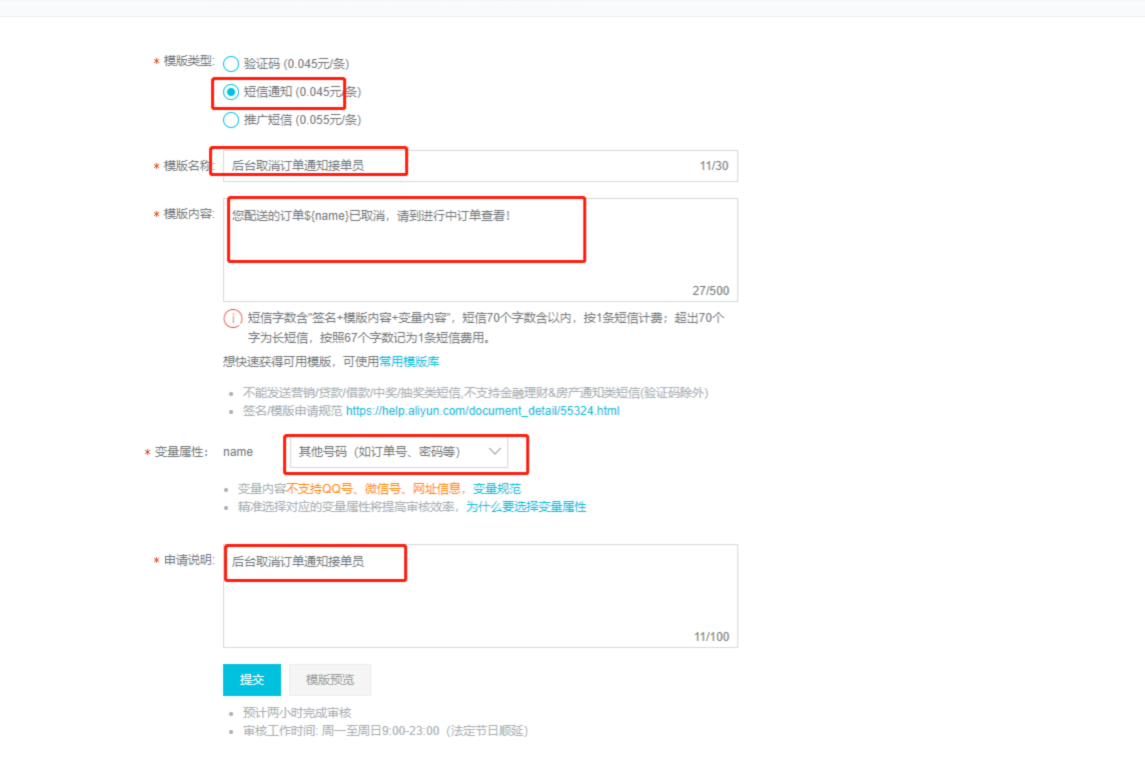
Task: Click the "name" variable label
Action: tap(238, 452)
